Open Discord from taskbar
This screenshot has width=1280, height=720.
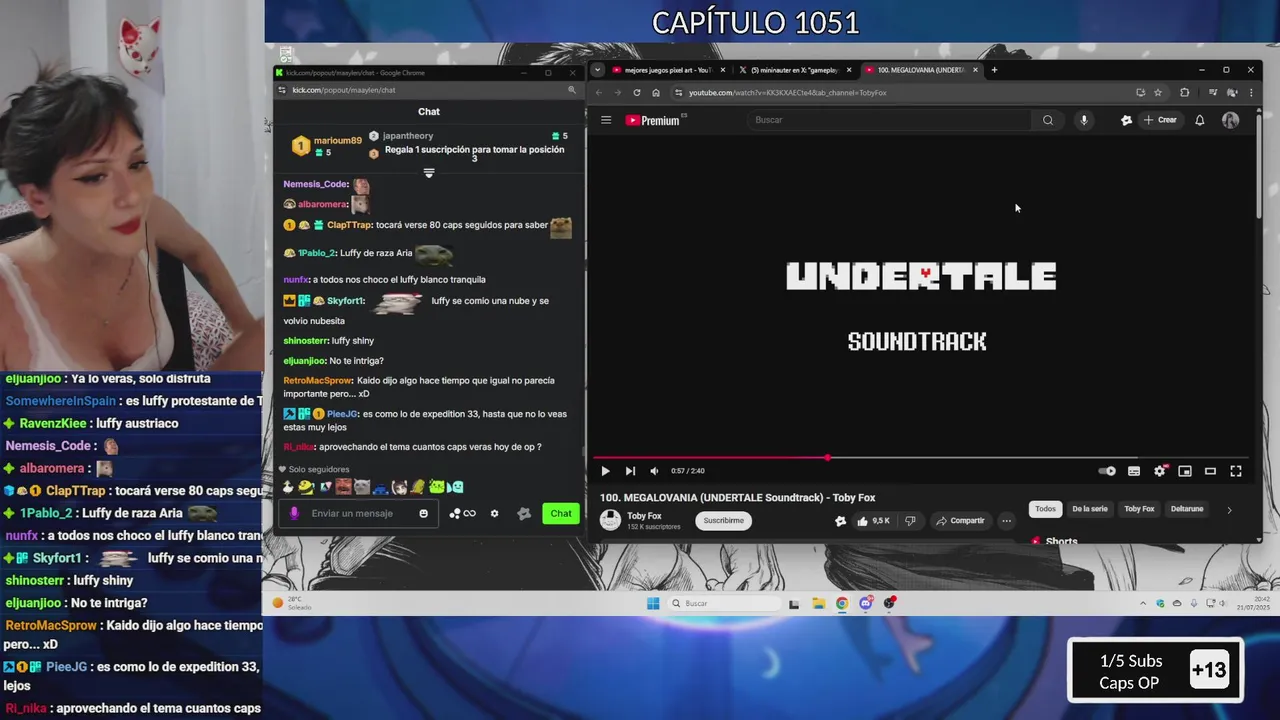[x=866, y=603]
